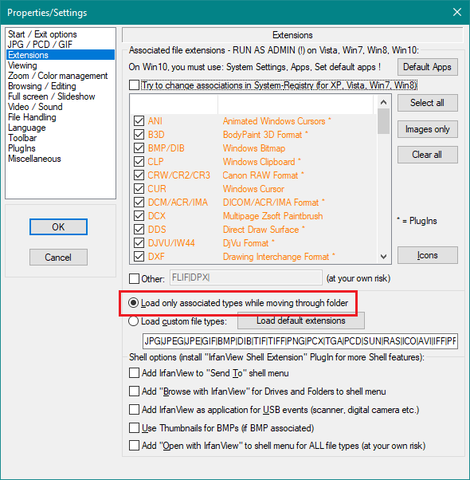Click Images only button
The height and width of the screenshot is (480, 470).
(x=427, y=129)
